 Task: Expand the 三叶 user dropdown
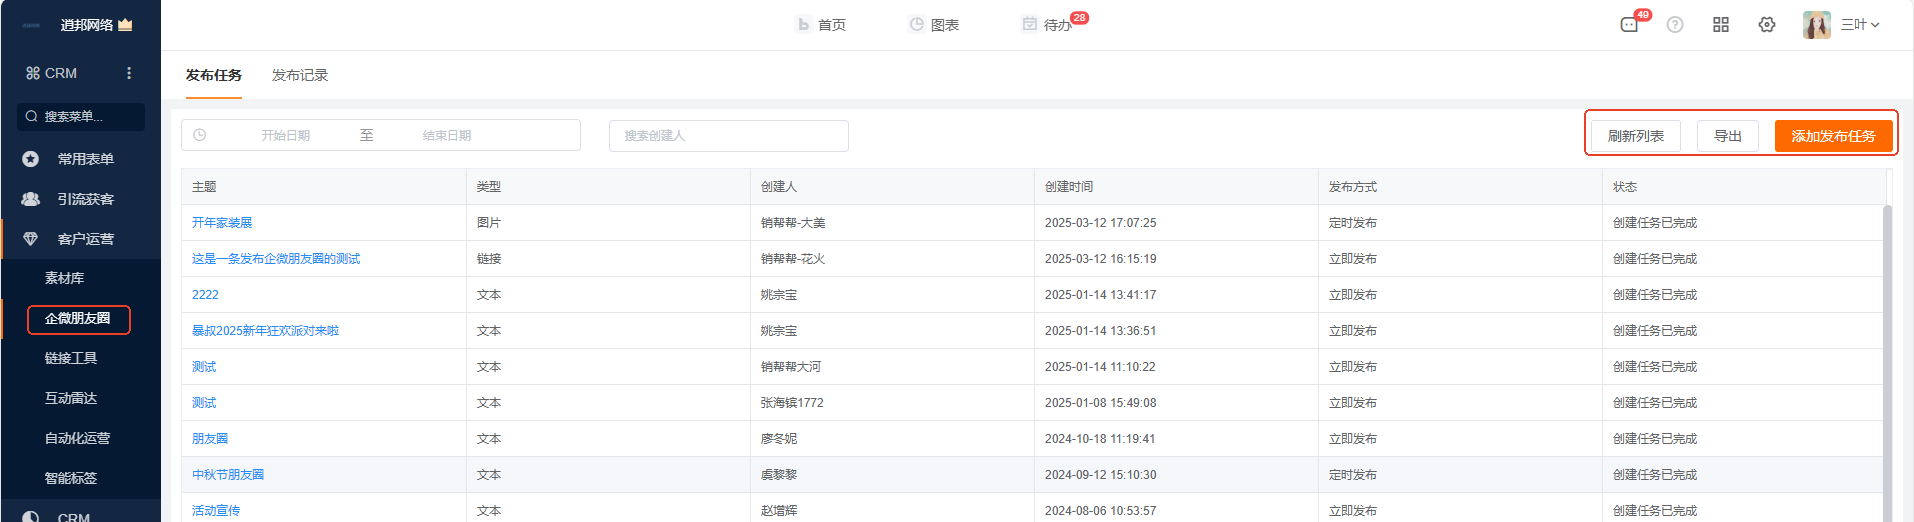click(1860, 25)
